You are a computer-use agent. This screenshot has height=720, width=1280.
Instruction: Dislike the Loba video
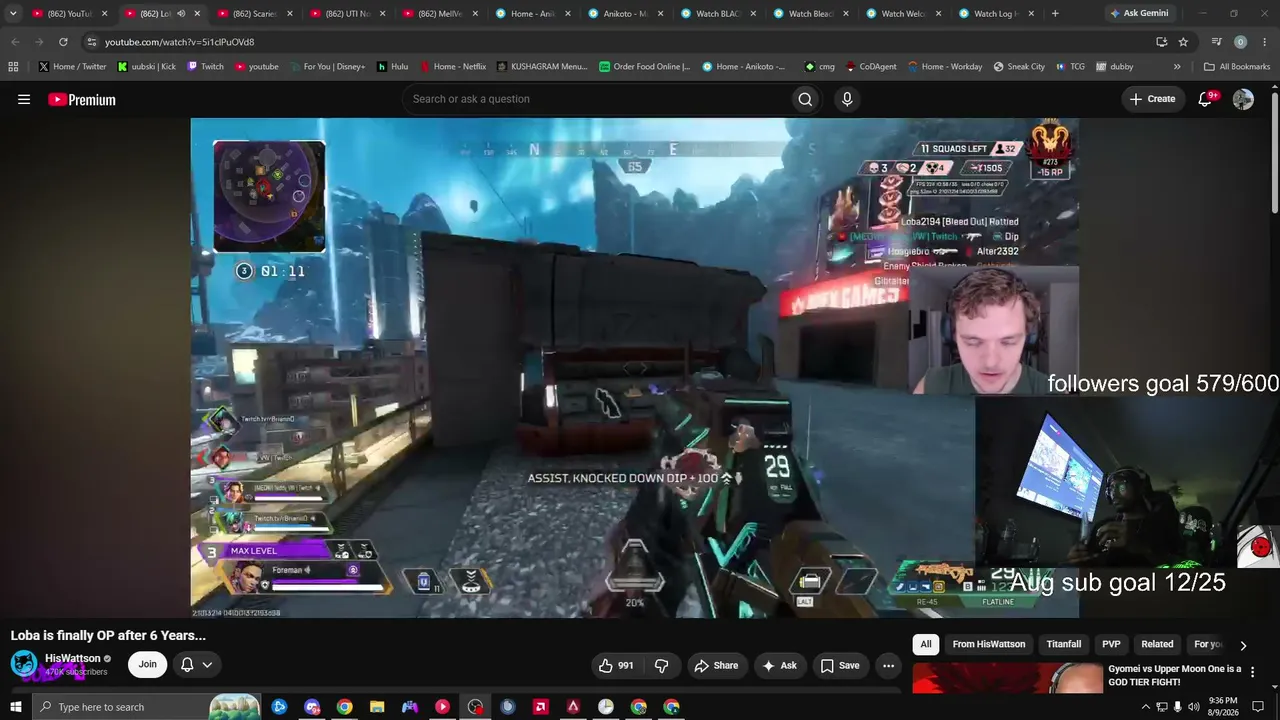pyautogui.click(x=661, y=665)
